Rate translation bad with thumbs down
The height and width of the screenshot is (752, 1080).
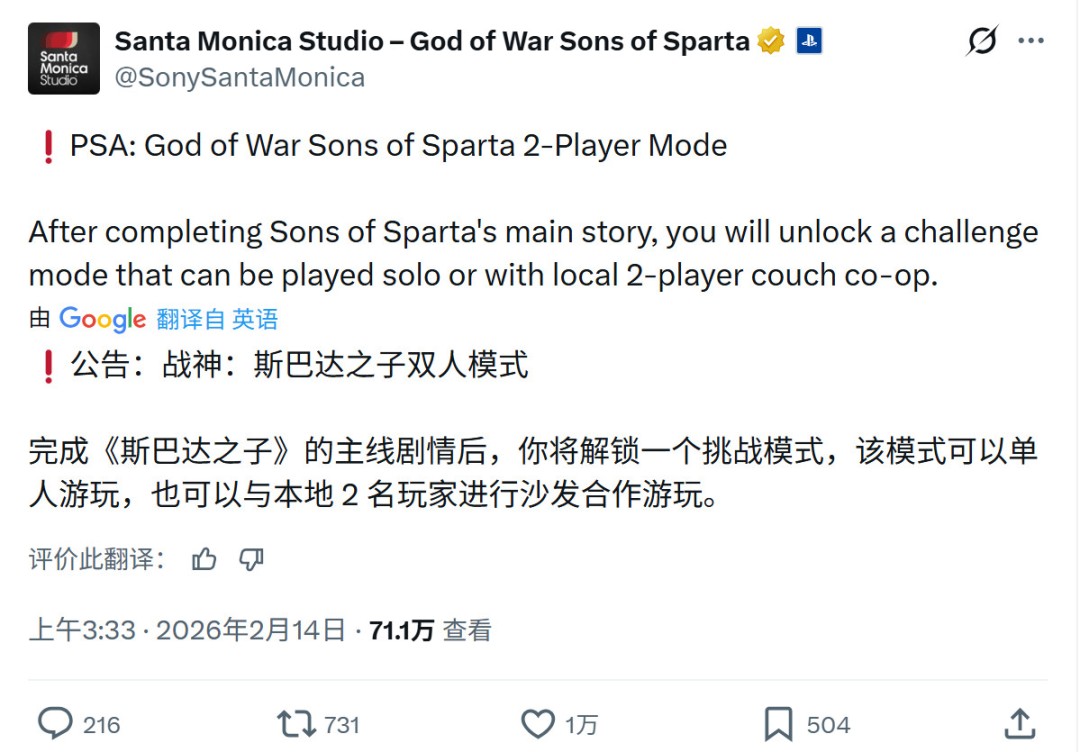pyautogui.click(x=250, y=560)
